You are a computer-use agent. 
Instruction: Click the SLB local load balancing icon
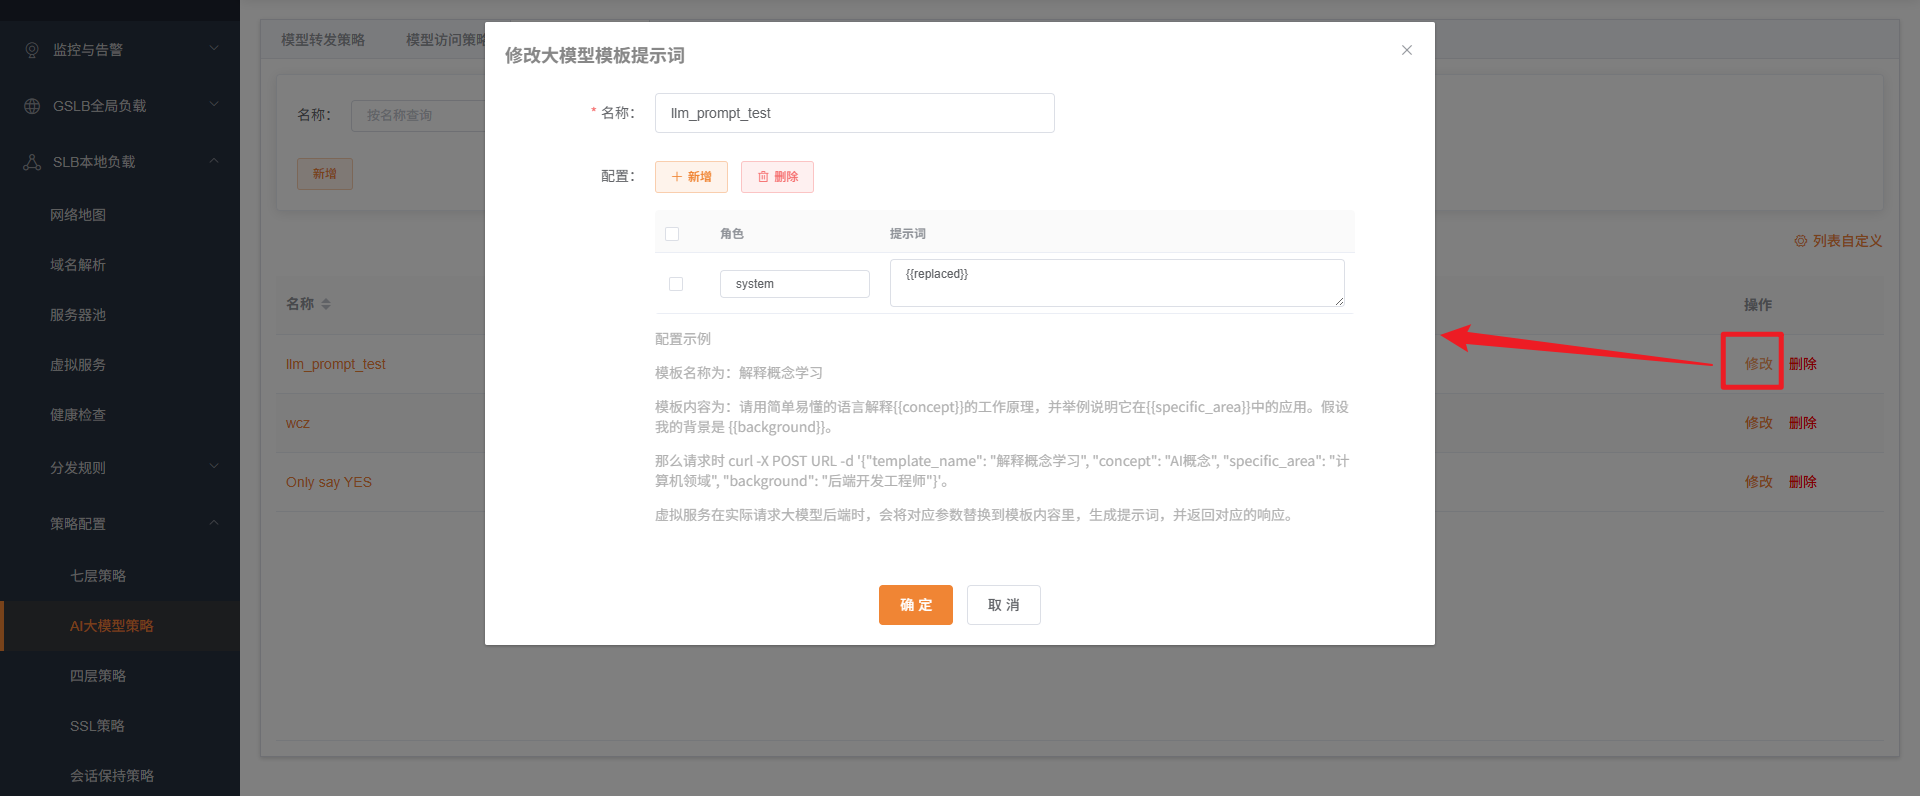[32, 162]
